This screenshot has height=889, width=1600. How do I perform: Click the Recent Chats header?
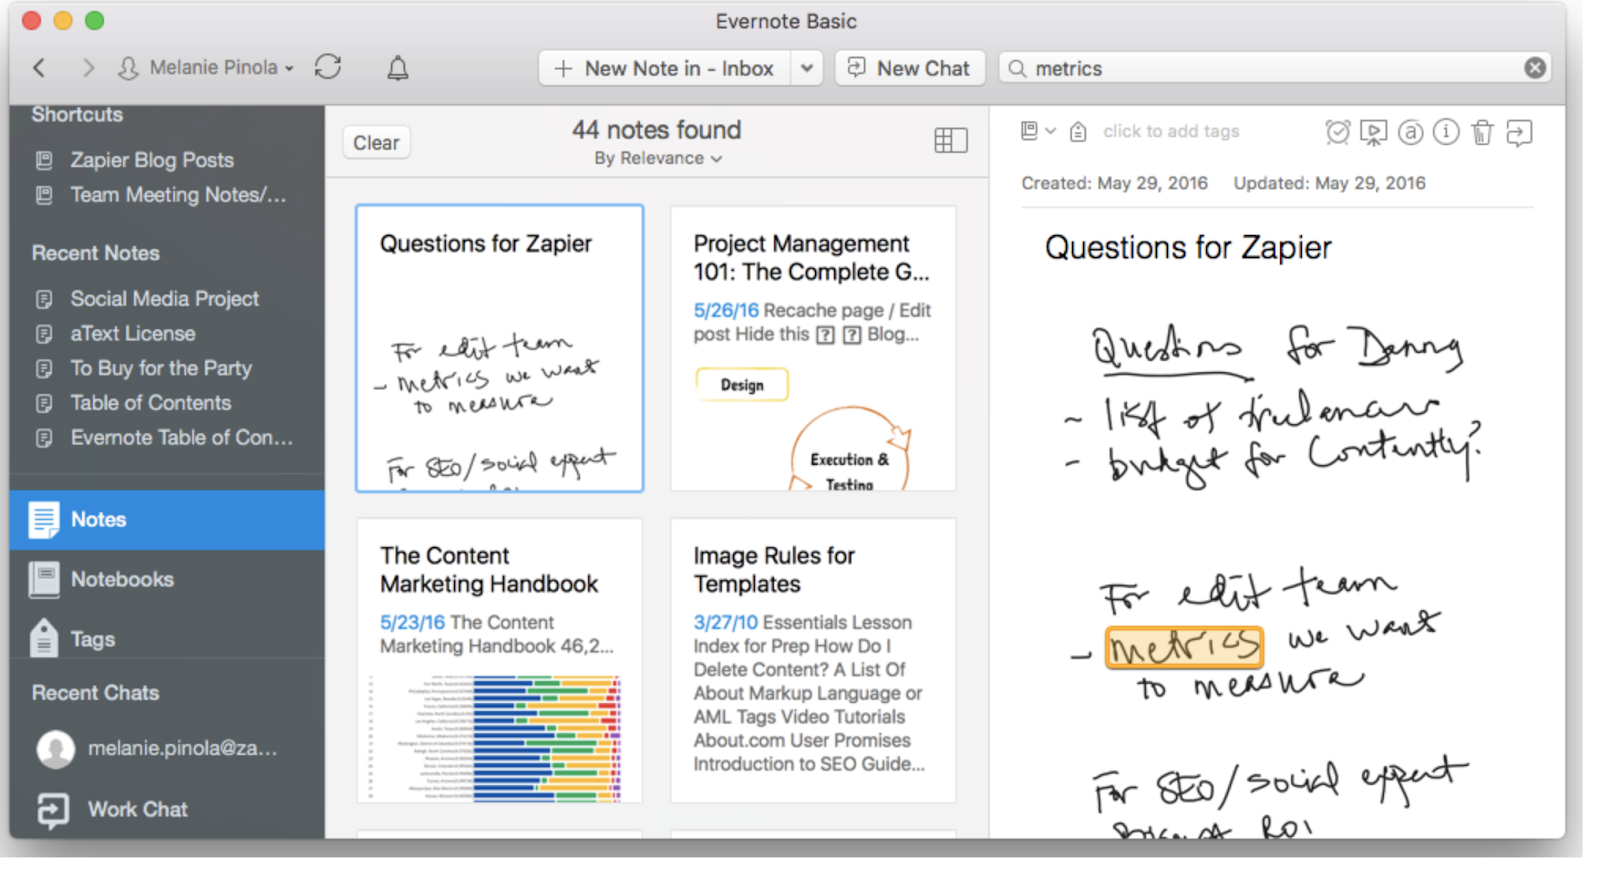coord(96,693)
